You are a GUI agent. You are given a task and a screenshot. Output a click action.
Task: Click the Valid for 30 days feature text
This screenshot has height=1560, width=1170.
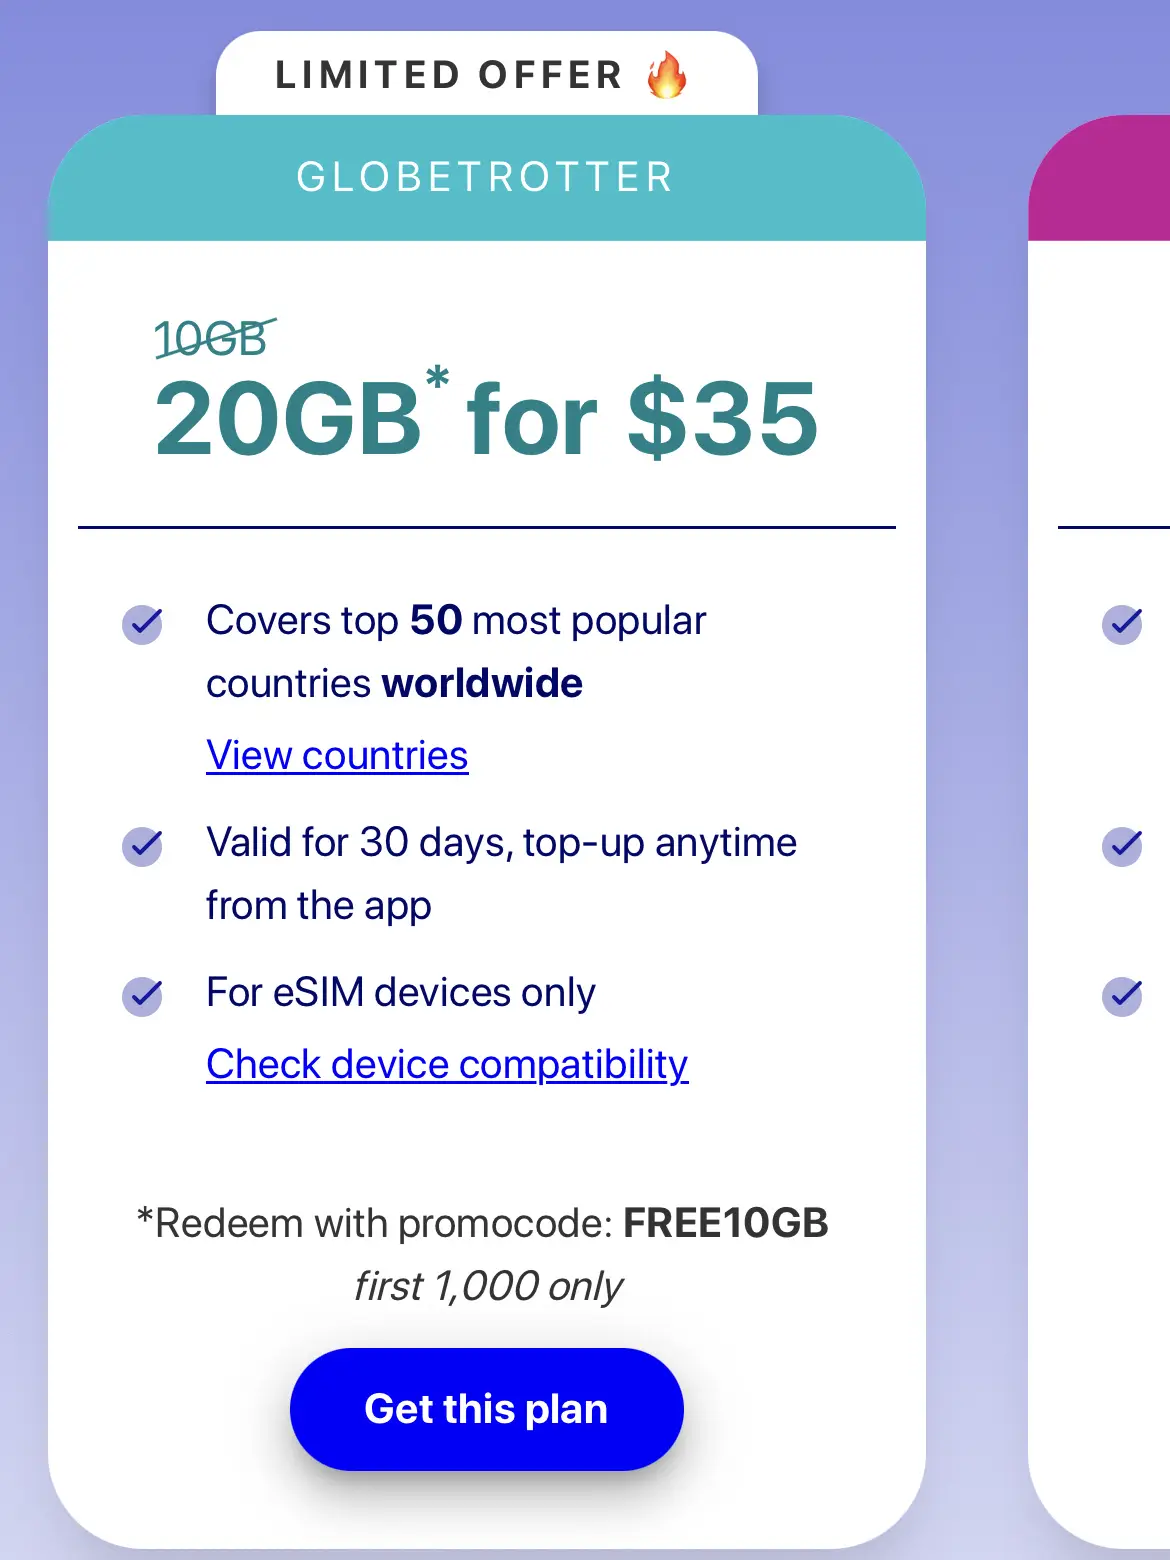(x=501, y=874)
